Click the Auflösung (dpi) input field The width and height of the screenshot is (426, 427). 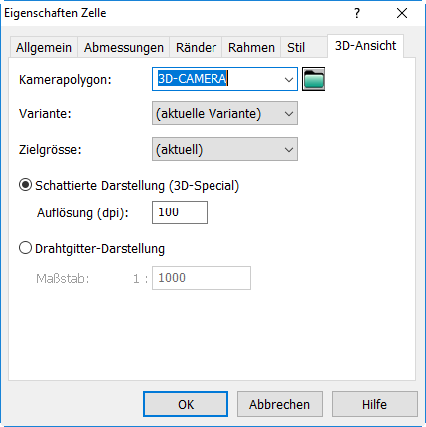tap(180, 212)
